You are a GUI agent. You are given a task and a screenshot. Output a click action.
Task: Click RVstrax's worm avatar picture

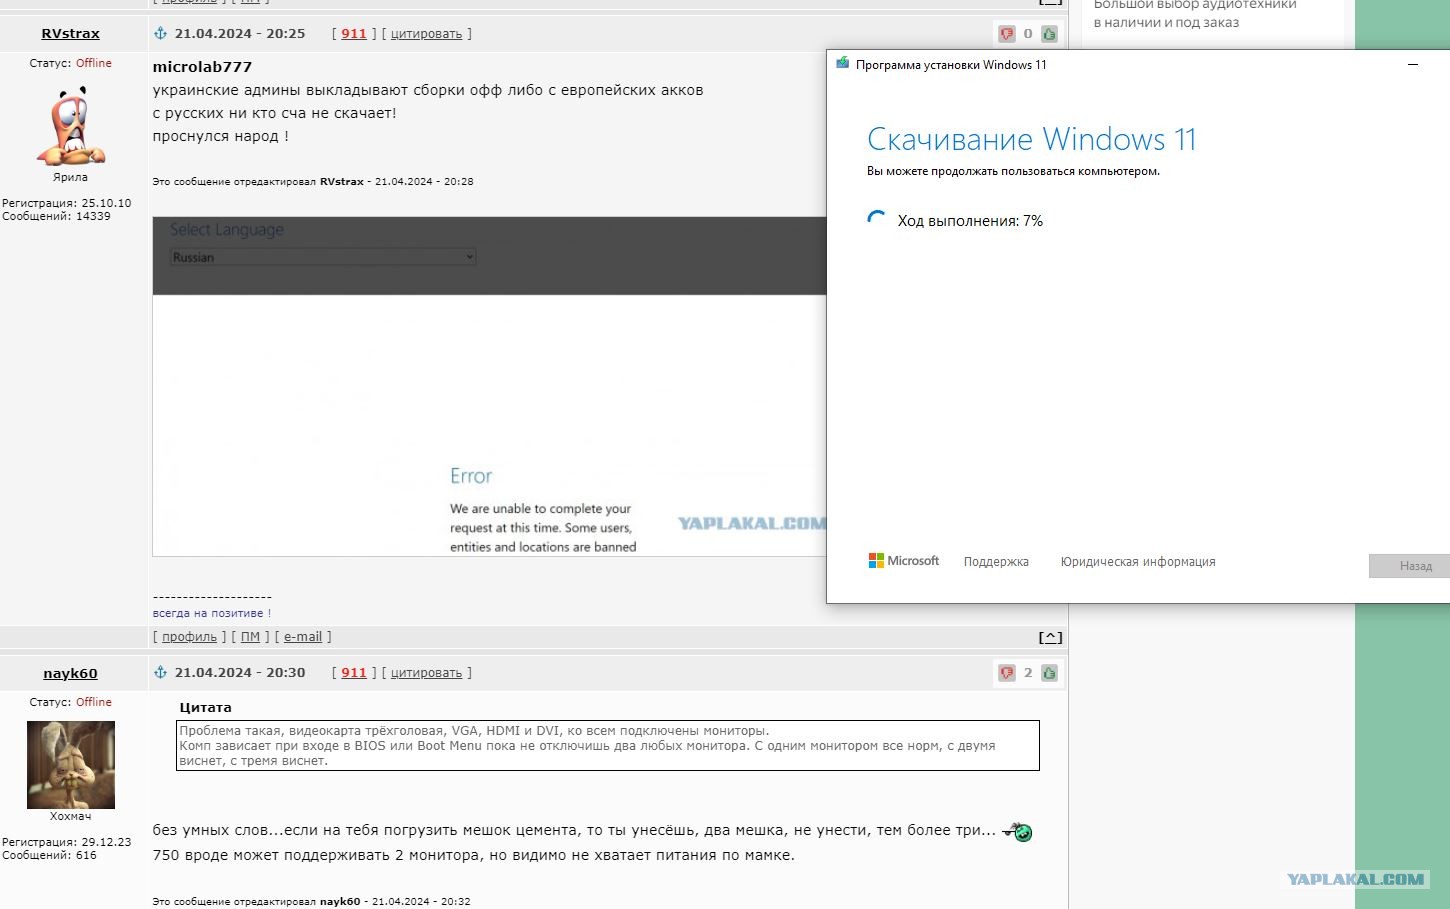pos(71,125)
